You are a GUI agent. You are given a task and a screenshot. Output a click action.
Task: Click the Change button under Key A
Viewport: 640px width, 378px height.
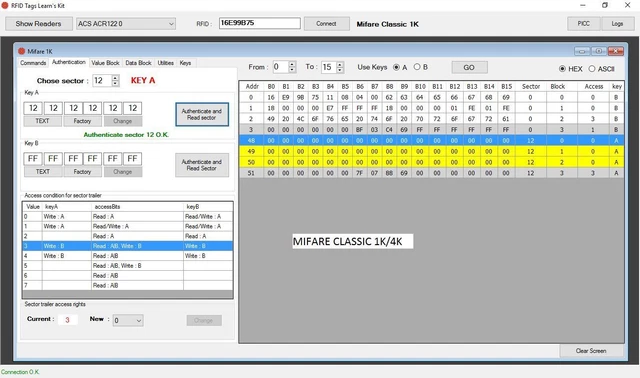pos(123,121)
